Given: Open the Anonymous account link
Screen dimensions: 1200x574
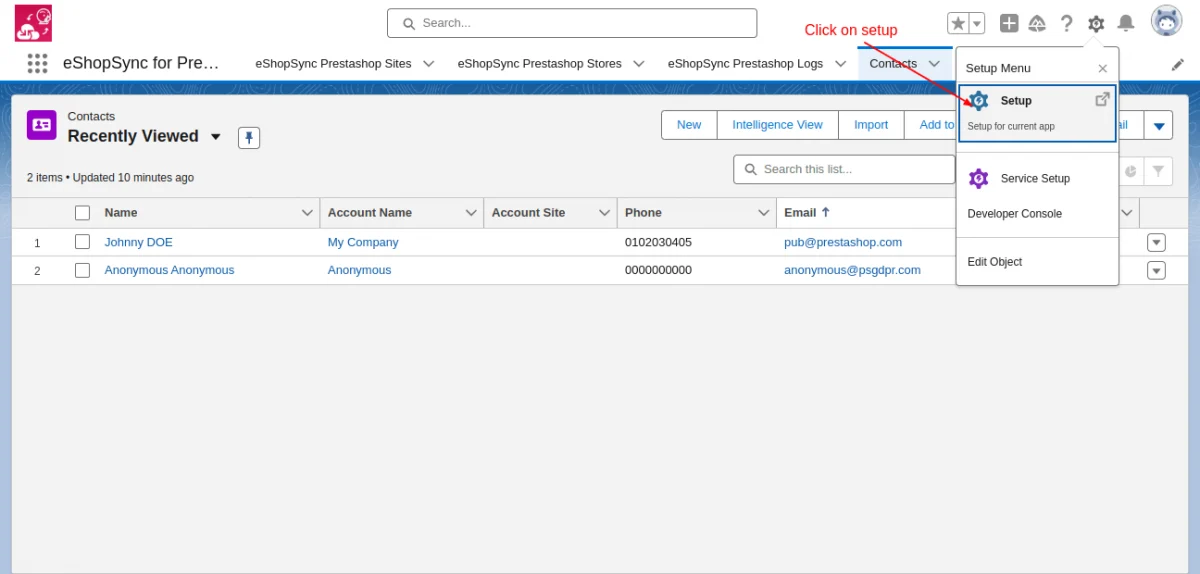Looking at the screenshot, I should 359,270.
